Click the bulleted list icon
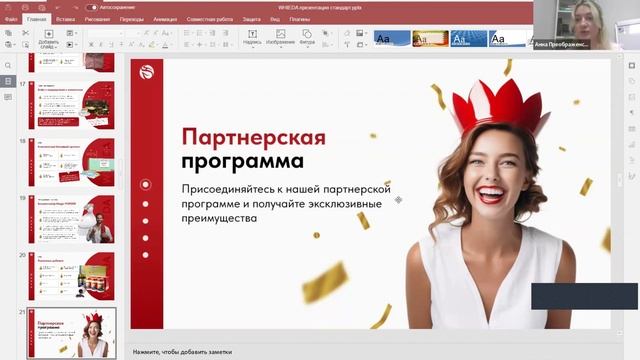The width and height of the screenshot is (640, 360). point(188,33)
